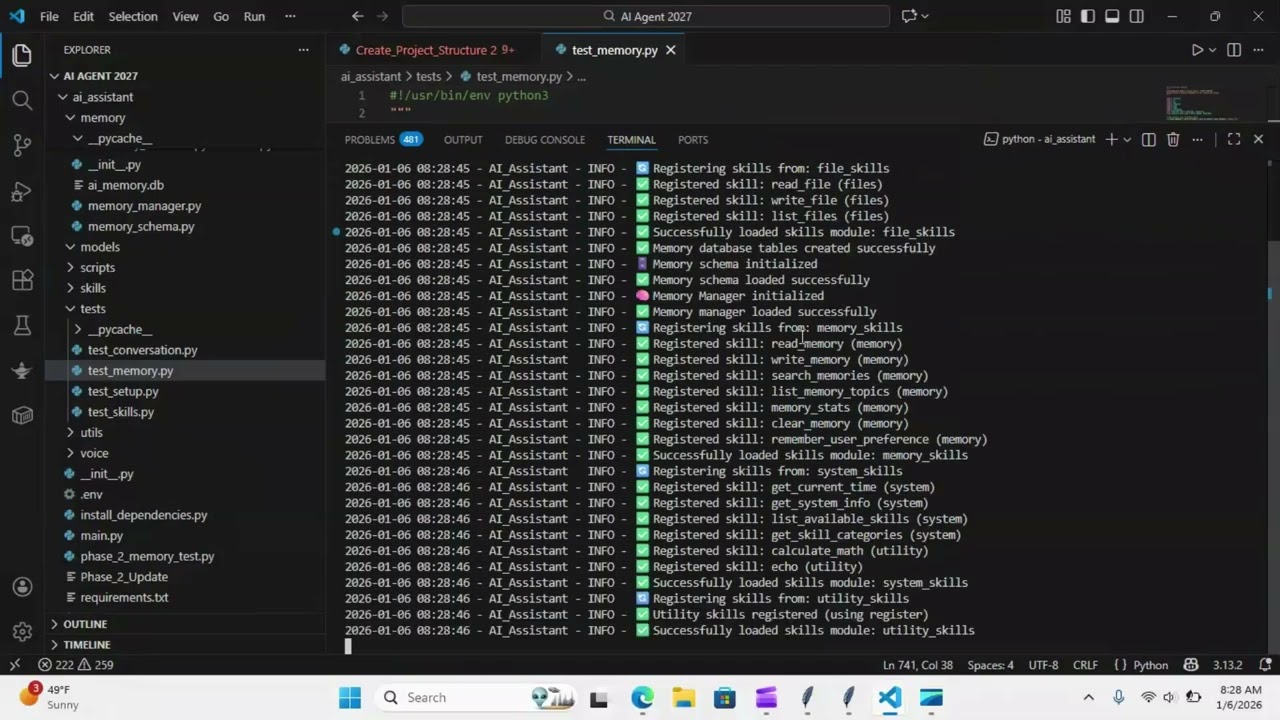Switch to the PROBLEMS panel tab
The width and height of the screenshot is (1280, 720).
pos(383,139)
